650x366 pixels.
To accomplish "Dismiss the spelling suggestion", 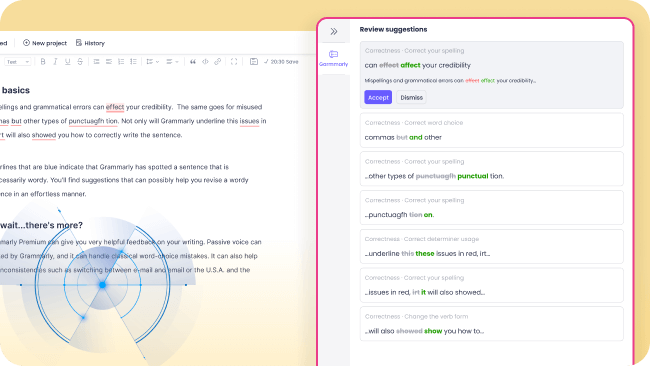I will click(x=412, y=97).
